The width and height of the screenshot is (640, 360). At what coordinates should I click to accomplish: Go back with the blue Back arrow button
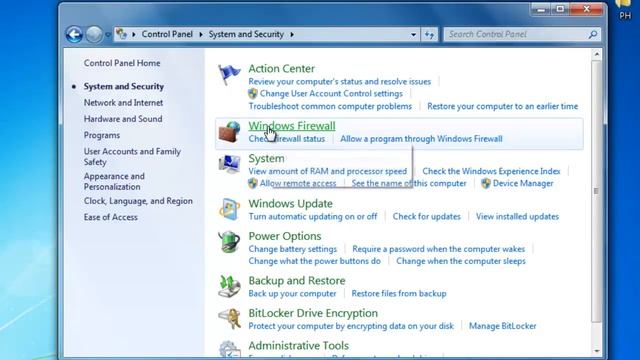tap(74, 35)
